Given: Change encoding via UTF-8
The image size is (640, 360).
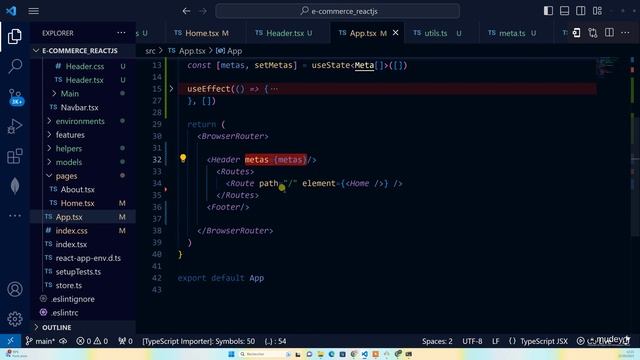Looking at the screenshot, I should point(472,341).
